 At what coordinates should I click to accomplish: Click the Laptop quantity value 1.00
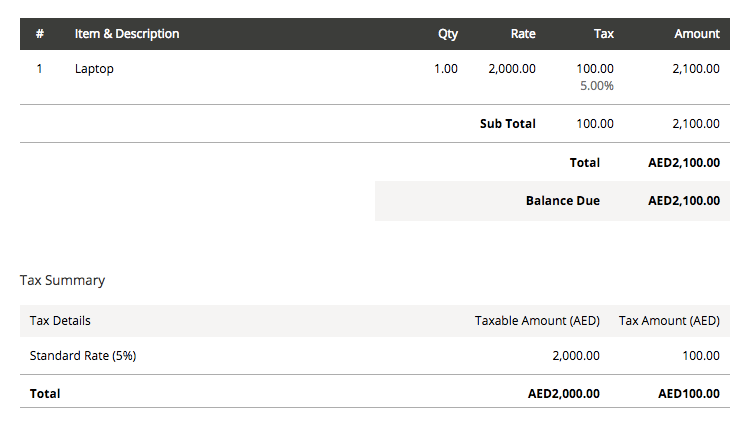coord(446,69)
